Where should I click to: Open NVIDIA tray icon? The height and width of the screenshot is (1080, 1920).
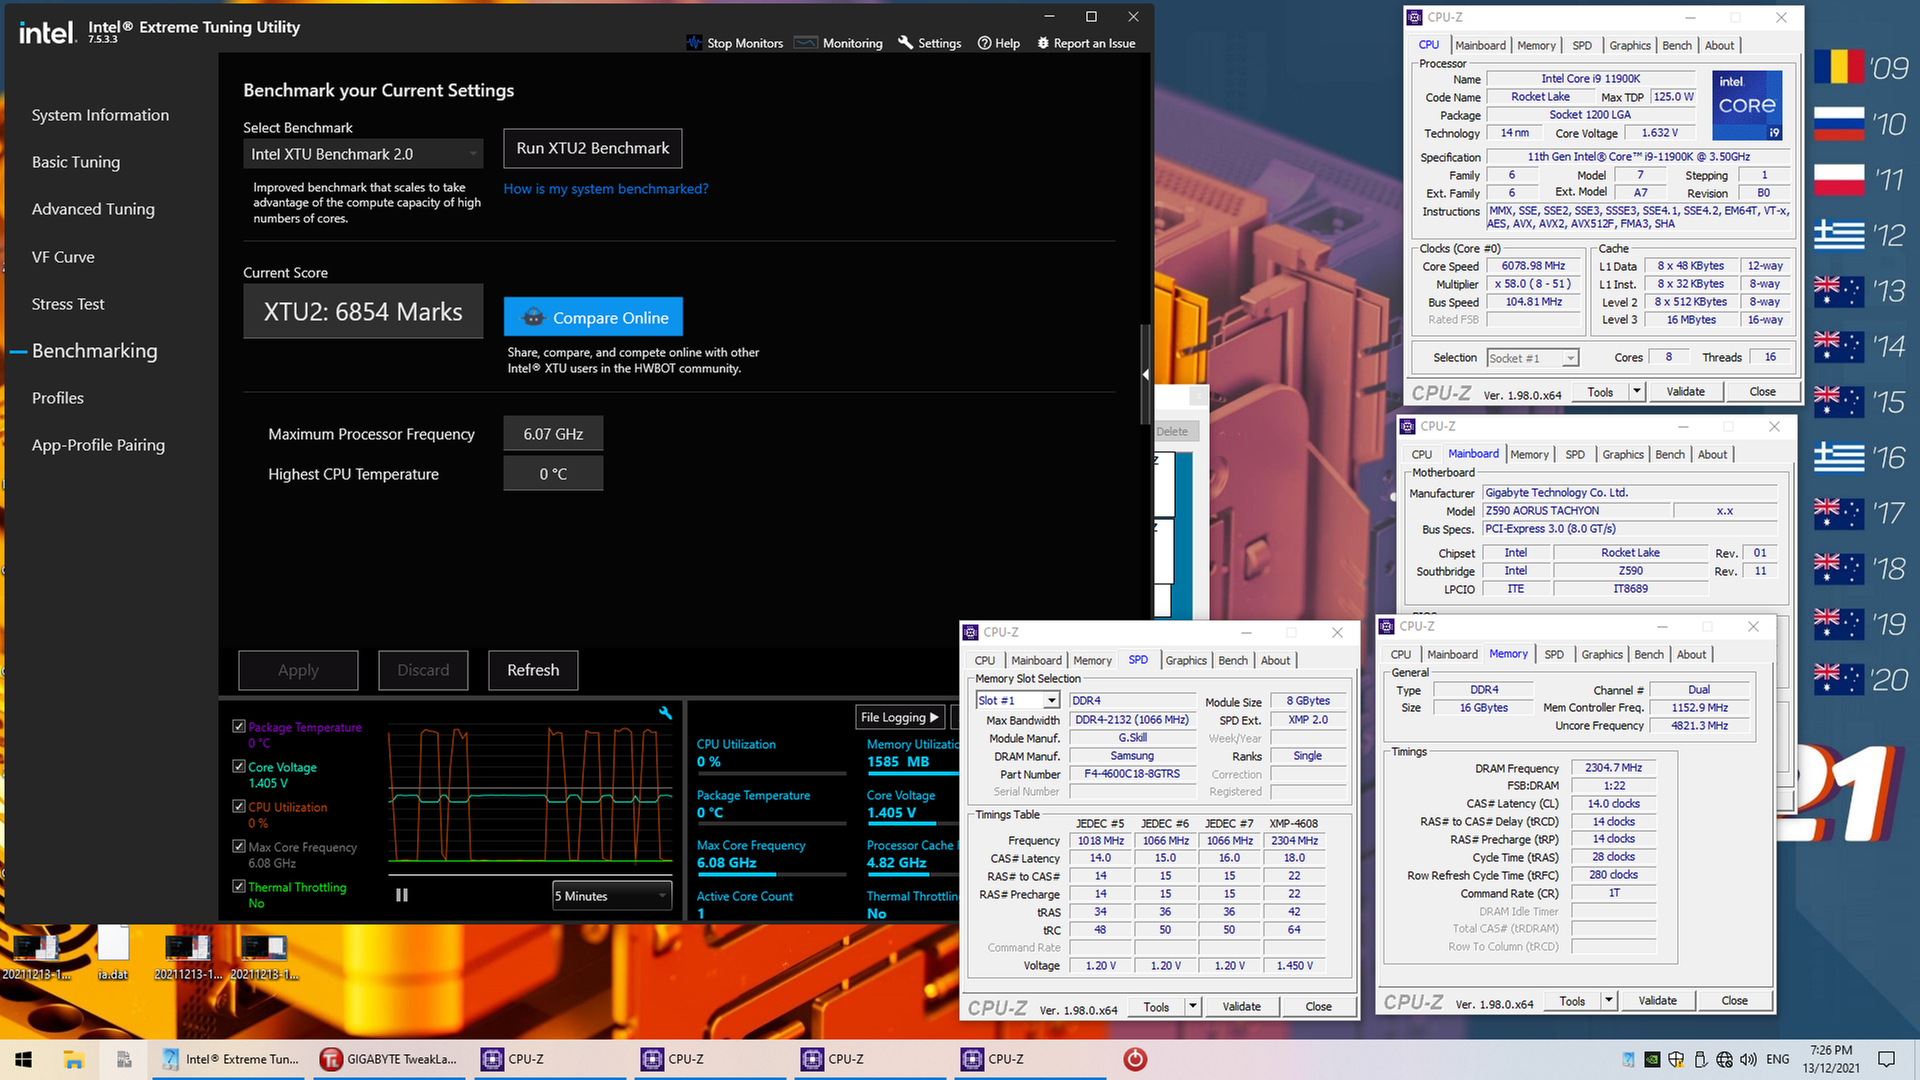point(1652,1059)
